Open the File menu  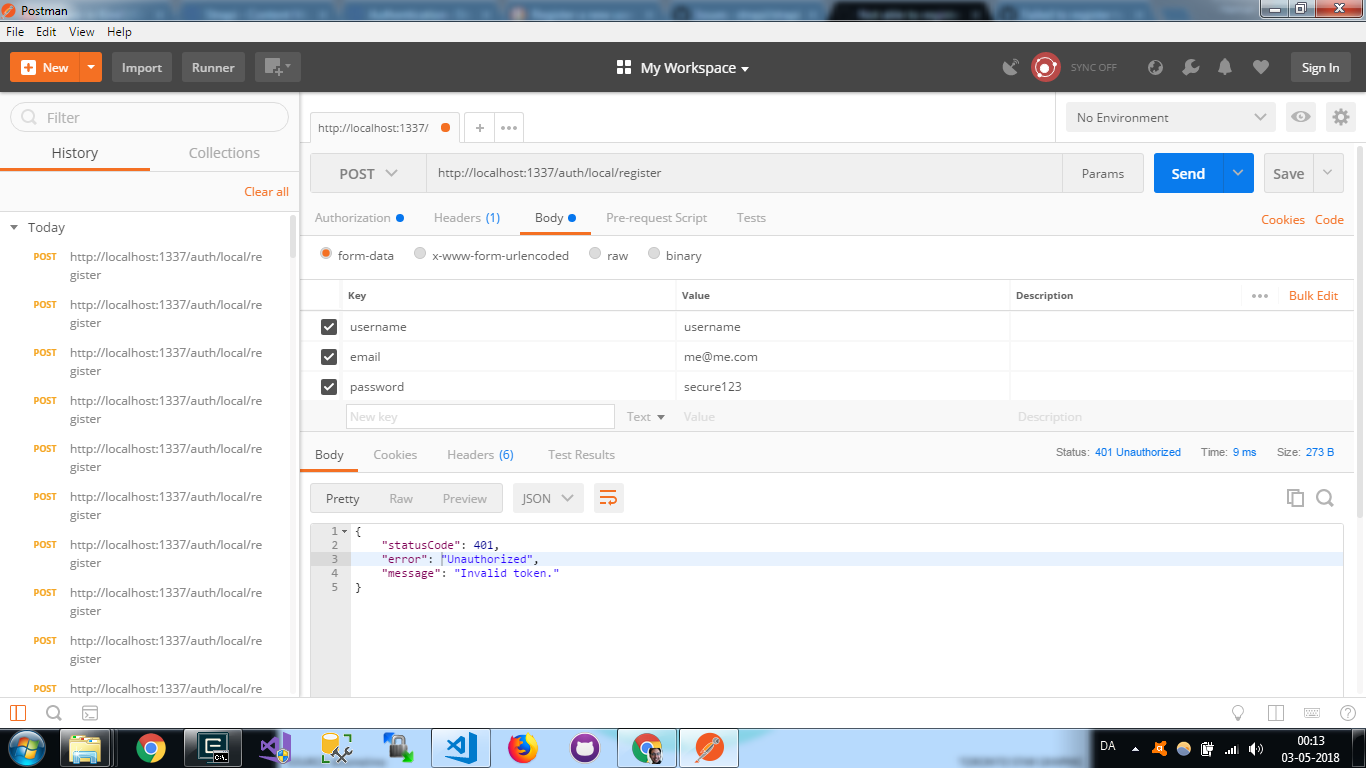(15, 32)
